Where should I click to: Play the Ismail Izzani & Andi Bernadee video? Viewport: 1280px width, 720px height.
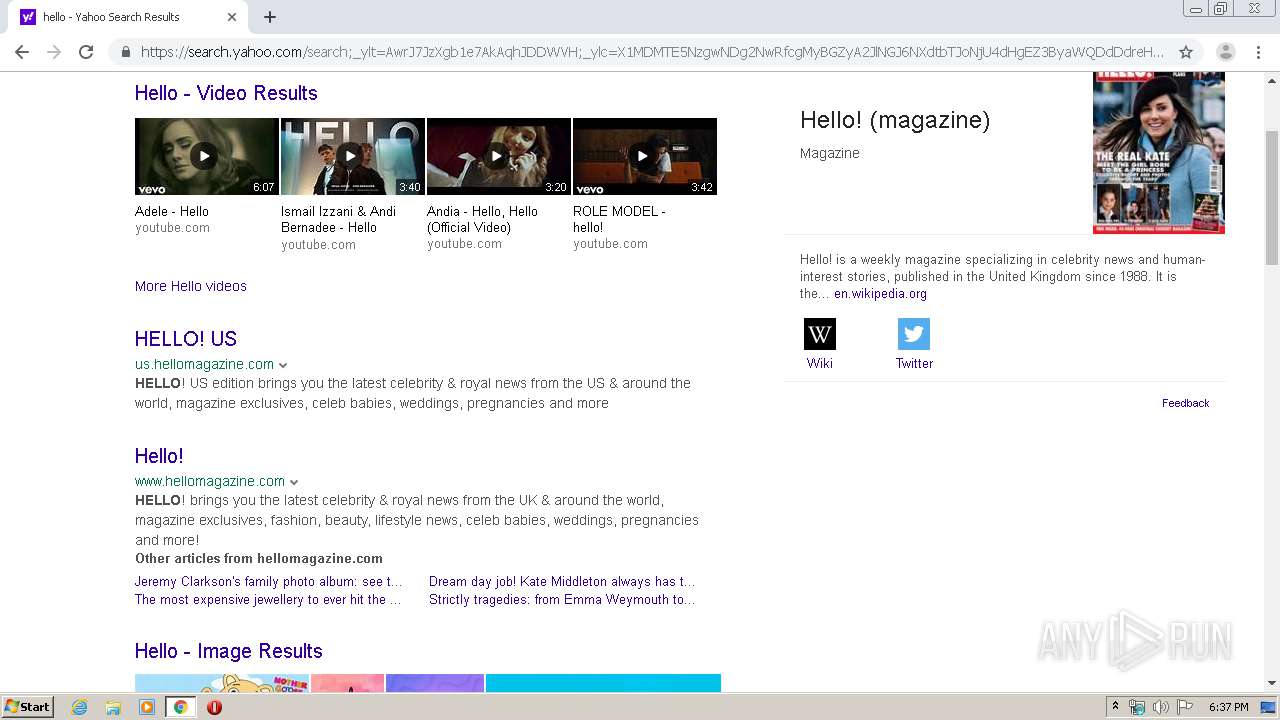tap(353, 156)
